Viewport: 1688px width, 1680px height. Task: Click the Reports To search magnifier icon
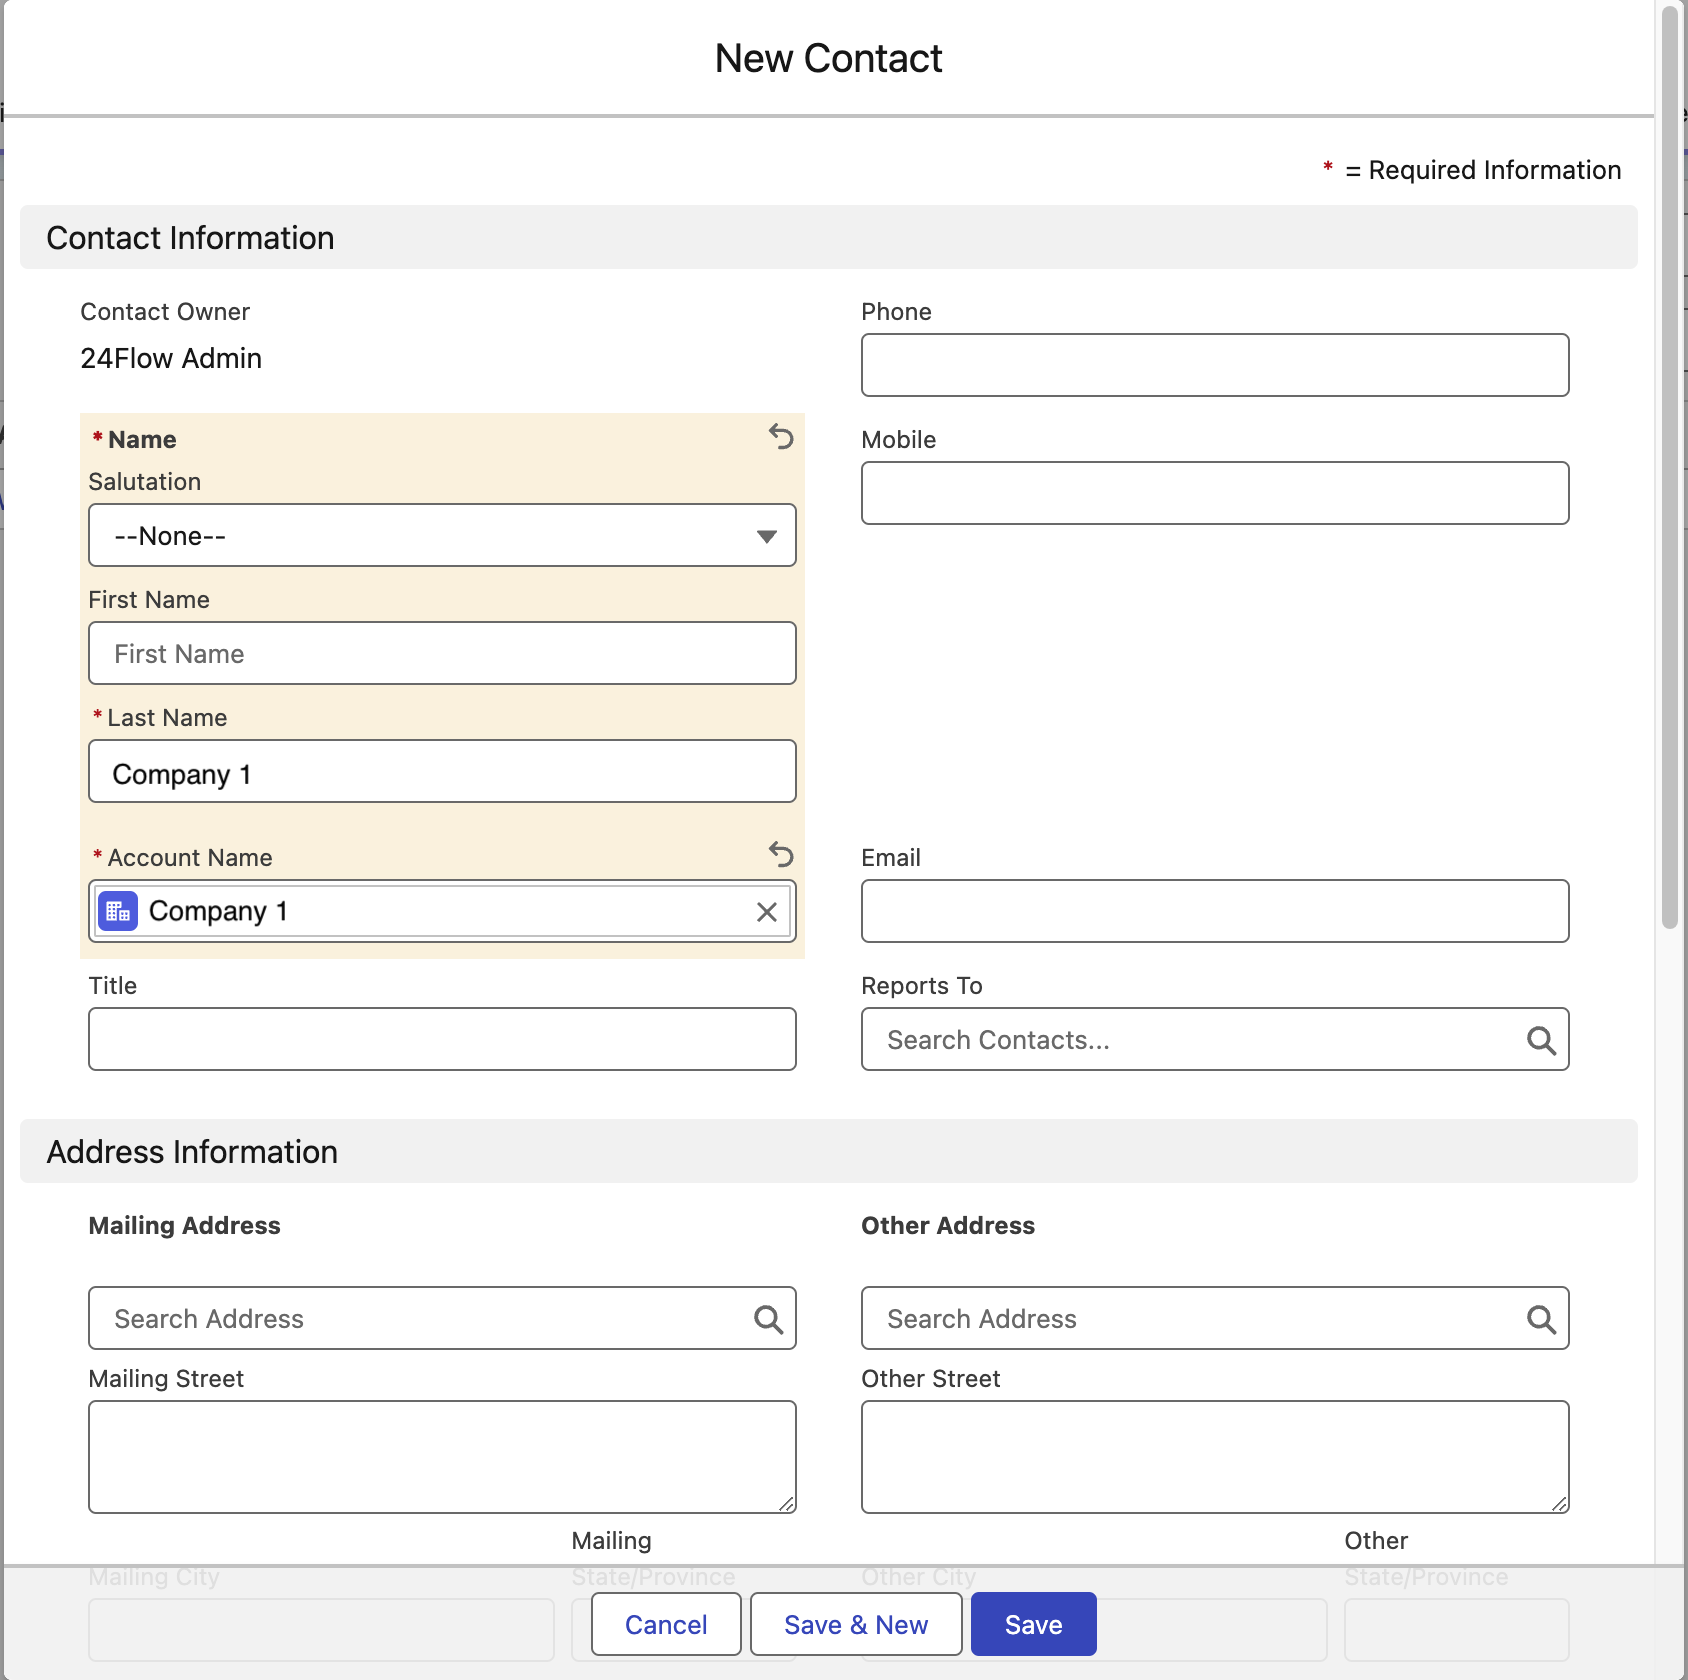[1541, 1041]
